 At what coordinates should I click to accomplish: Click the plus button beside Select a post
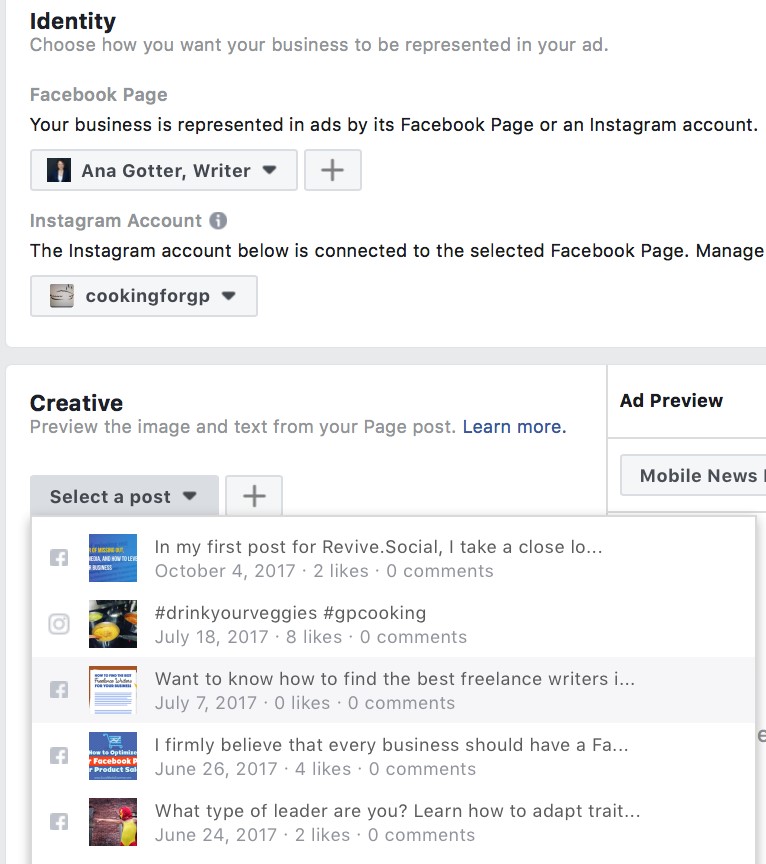[254, 496]
